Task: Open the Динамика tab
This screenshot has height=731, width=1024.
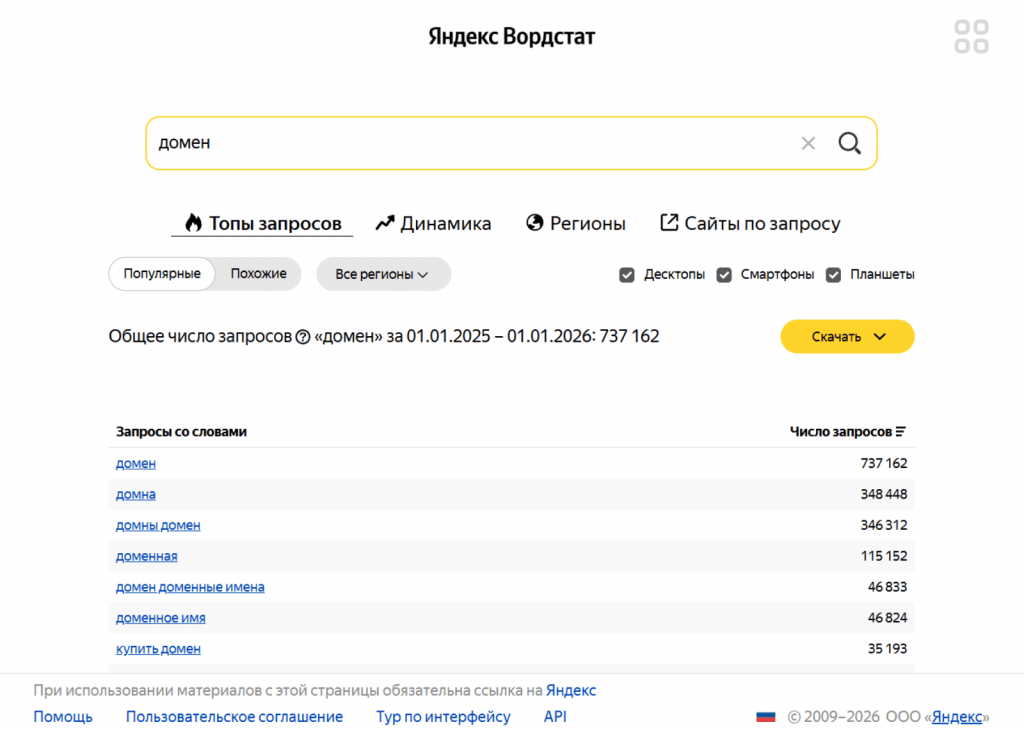Action: click(433, 224)
